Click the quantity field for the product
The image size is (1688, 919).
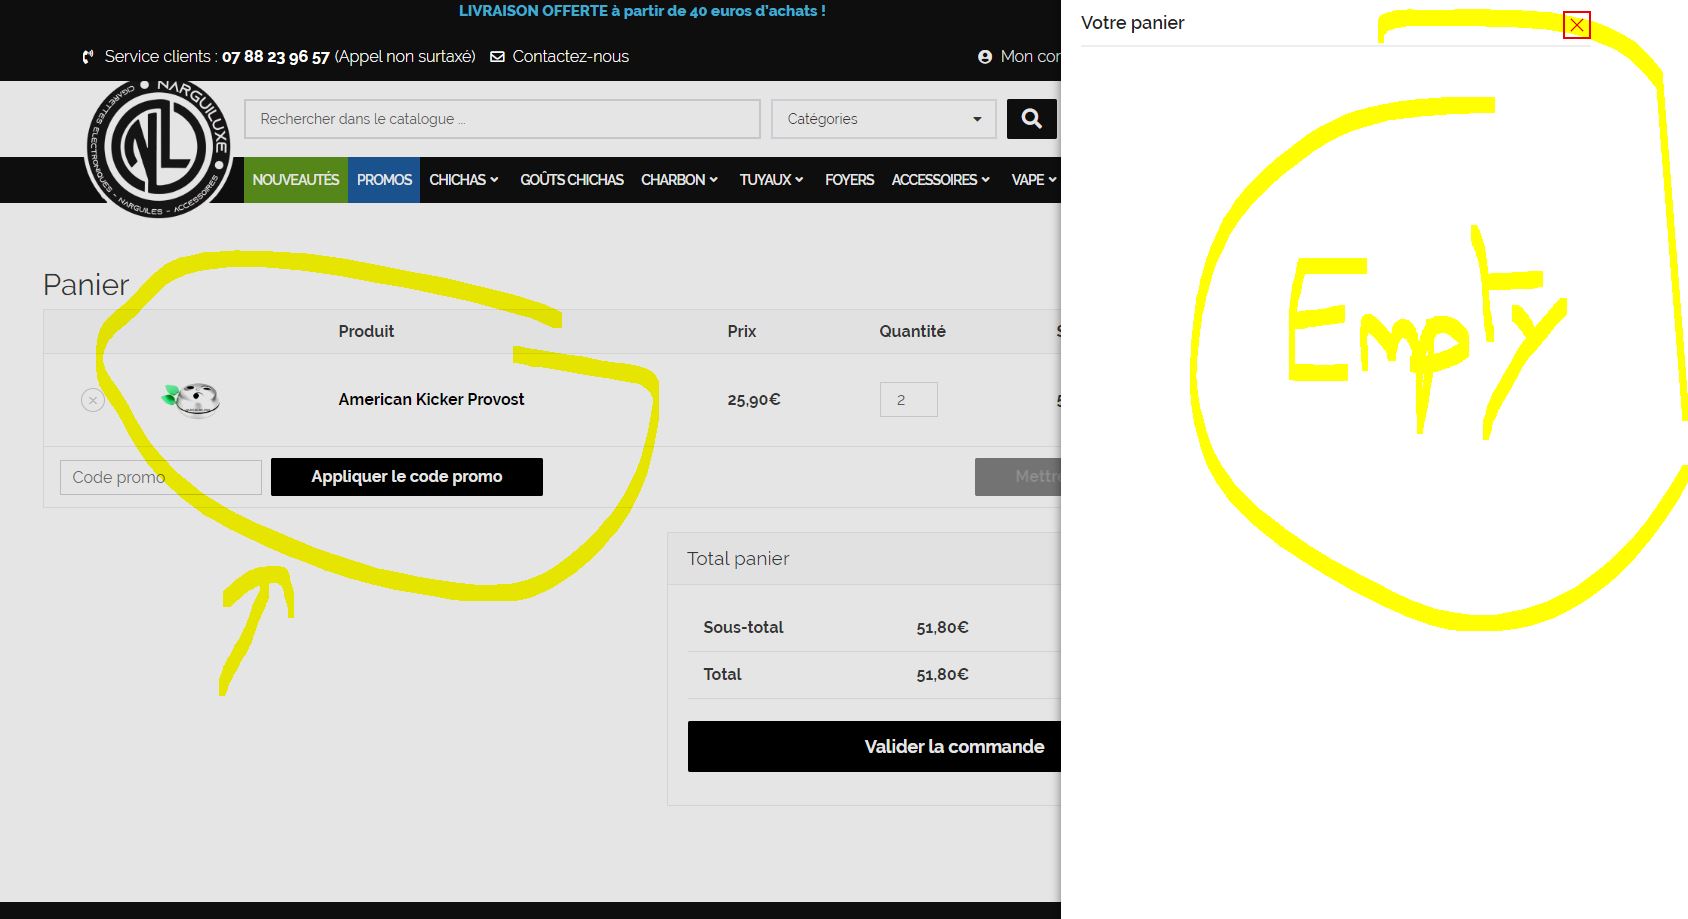click(908, 400)
